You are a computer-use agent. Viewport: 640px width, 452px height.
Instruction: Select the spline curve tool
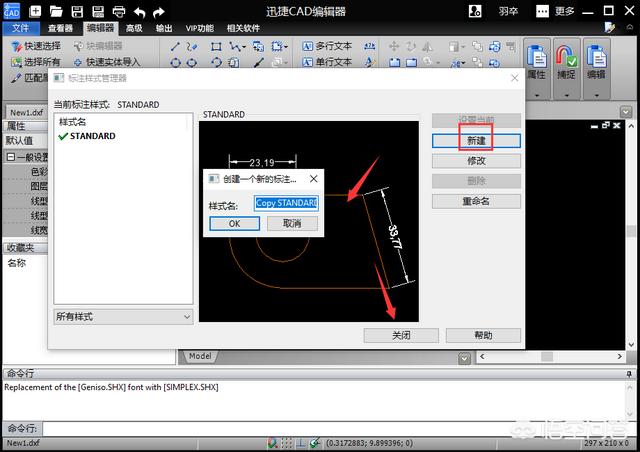click(191, 47)
